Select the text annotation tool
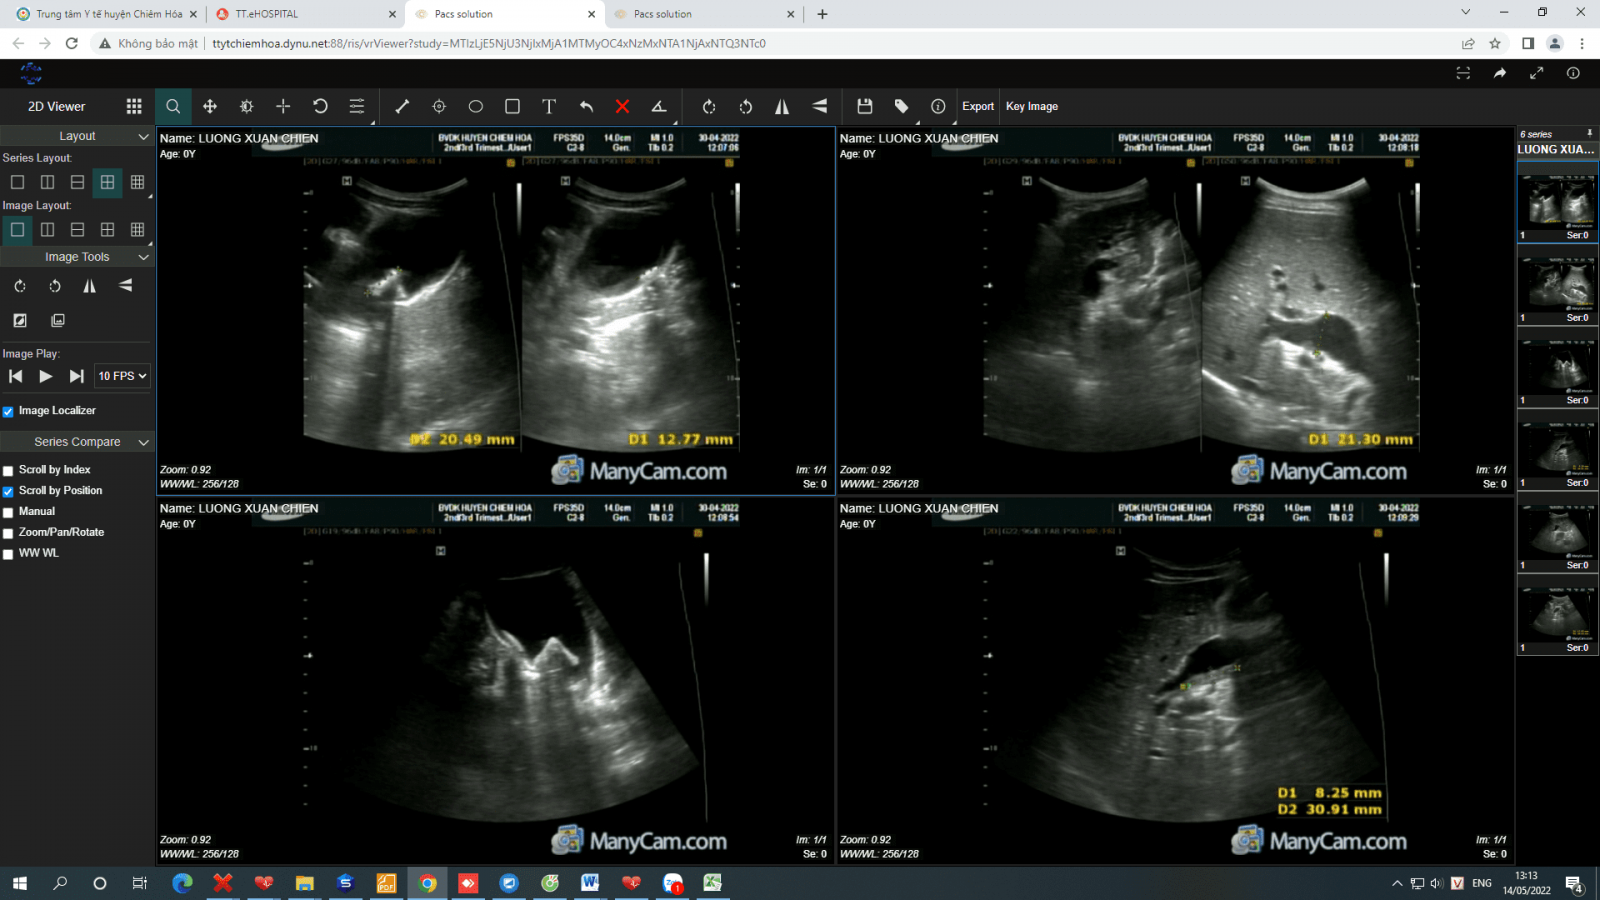 click(x=549, y=106)
